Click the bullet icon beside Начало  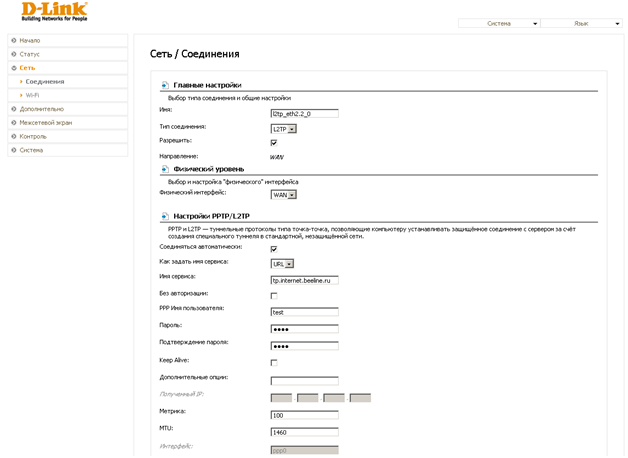pos(14,40)
